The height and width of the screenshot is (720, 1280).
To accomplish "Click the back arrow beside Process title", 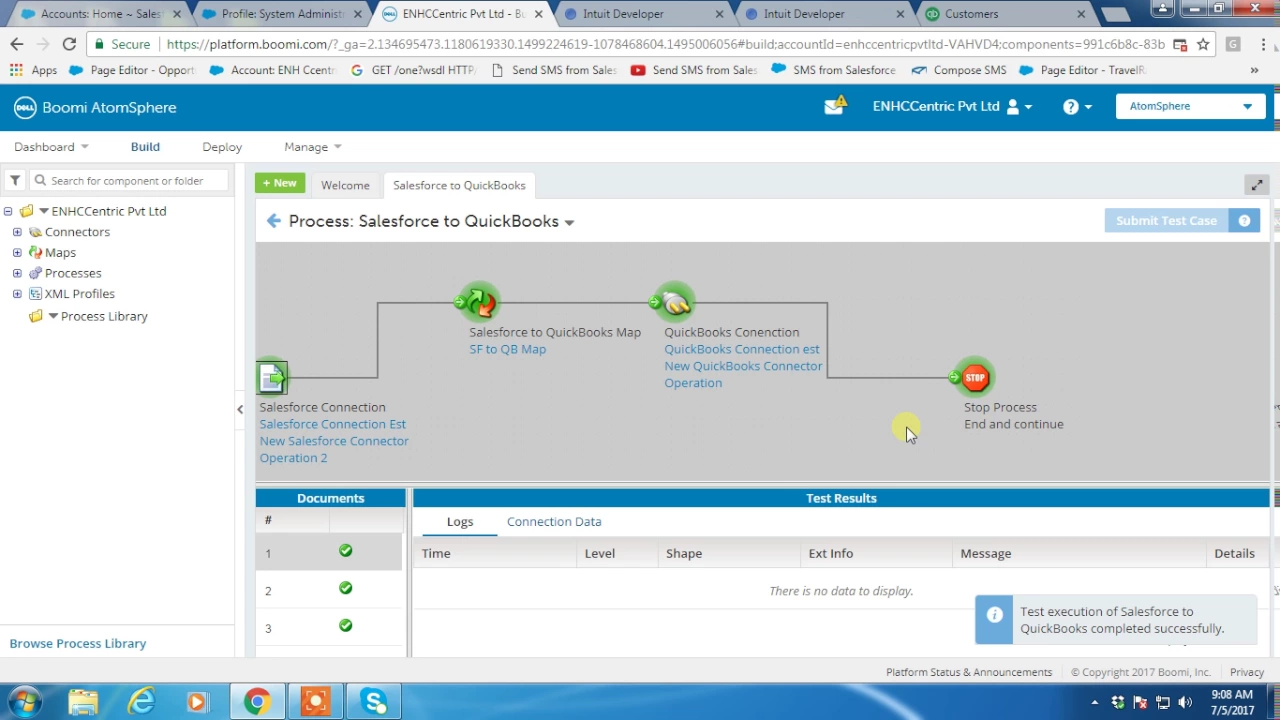I will [273, 221].
